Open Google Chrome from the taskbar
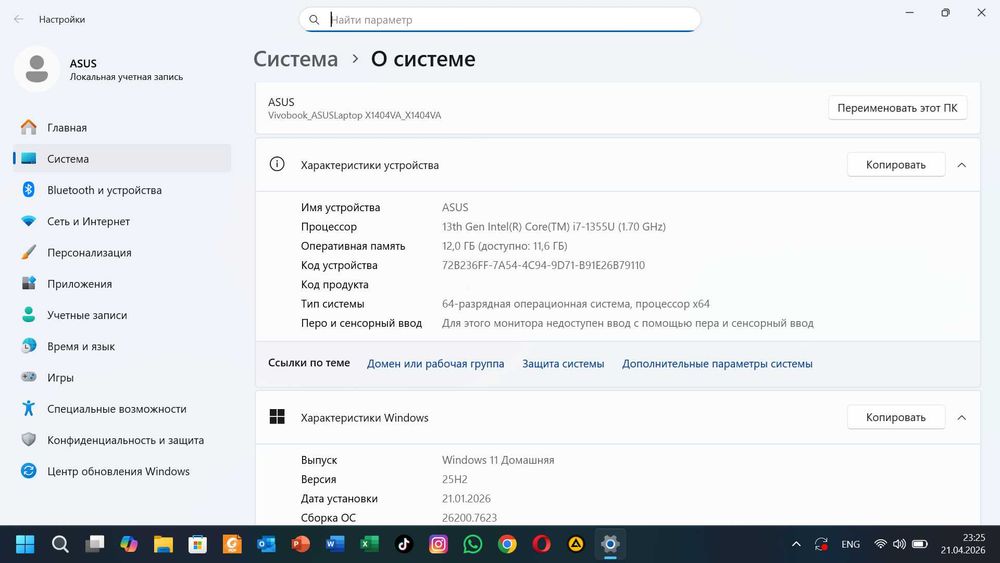Image resolution: width=1000 pixels, height=563 pixels. point(507,544)
